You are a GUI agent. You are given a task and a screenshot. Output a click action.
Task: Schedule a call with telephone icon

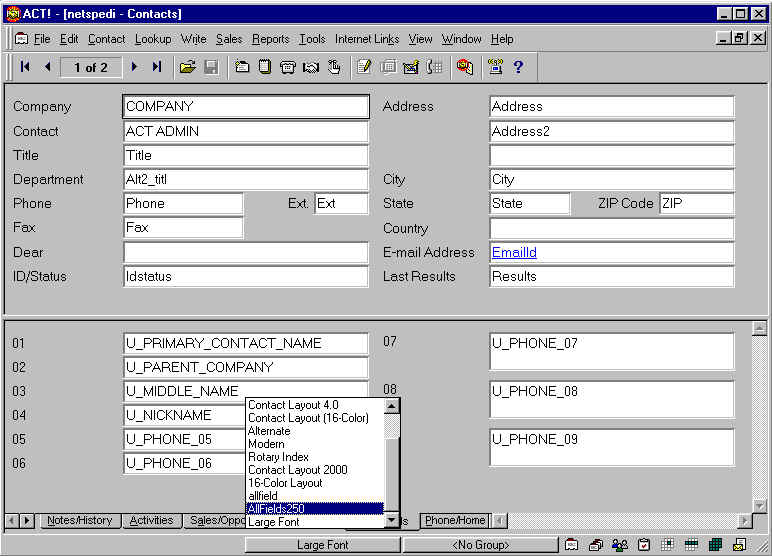pos(288,66)
